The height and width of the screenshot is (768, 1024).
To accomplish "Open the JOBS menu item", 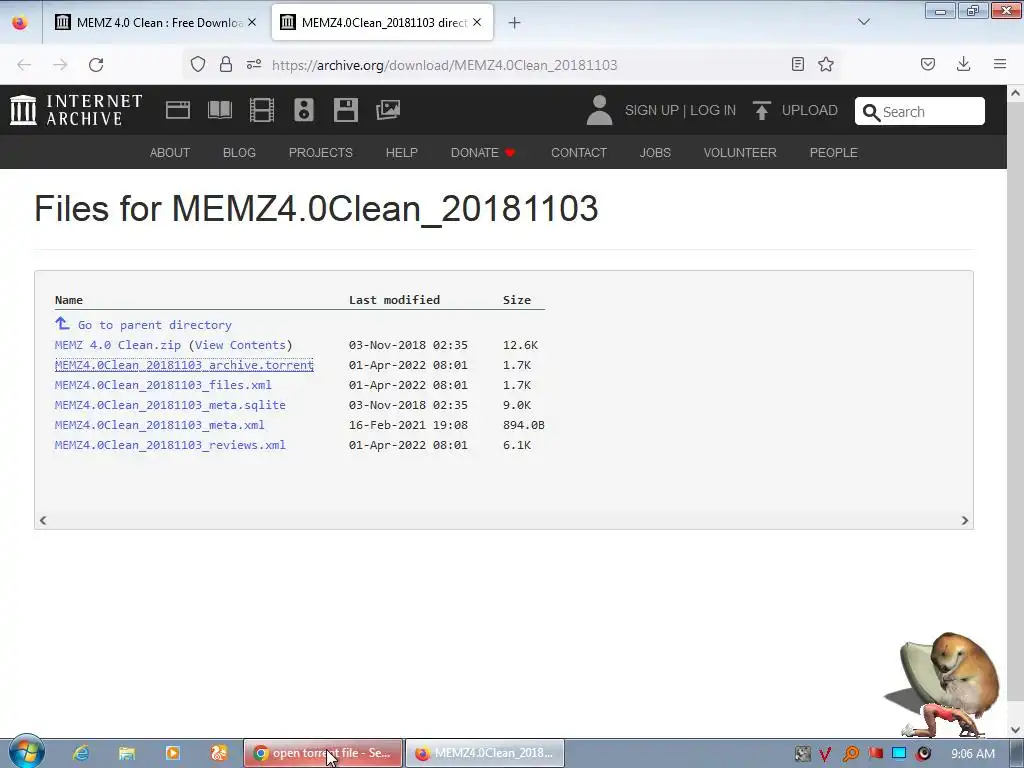I will click(655, 152).
